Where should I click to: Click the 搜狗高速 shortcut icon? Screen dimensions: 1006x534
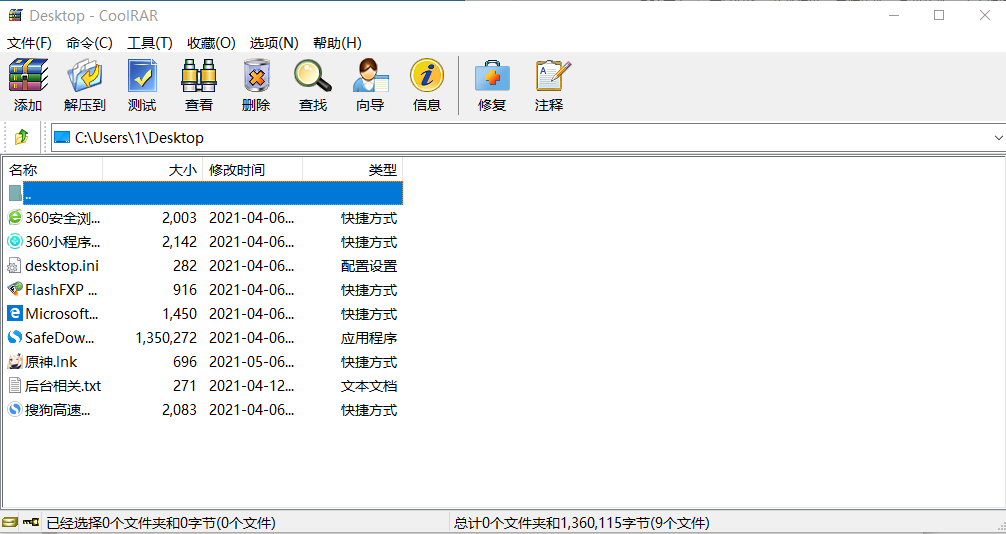tap(15, 409)
